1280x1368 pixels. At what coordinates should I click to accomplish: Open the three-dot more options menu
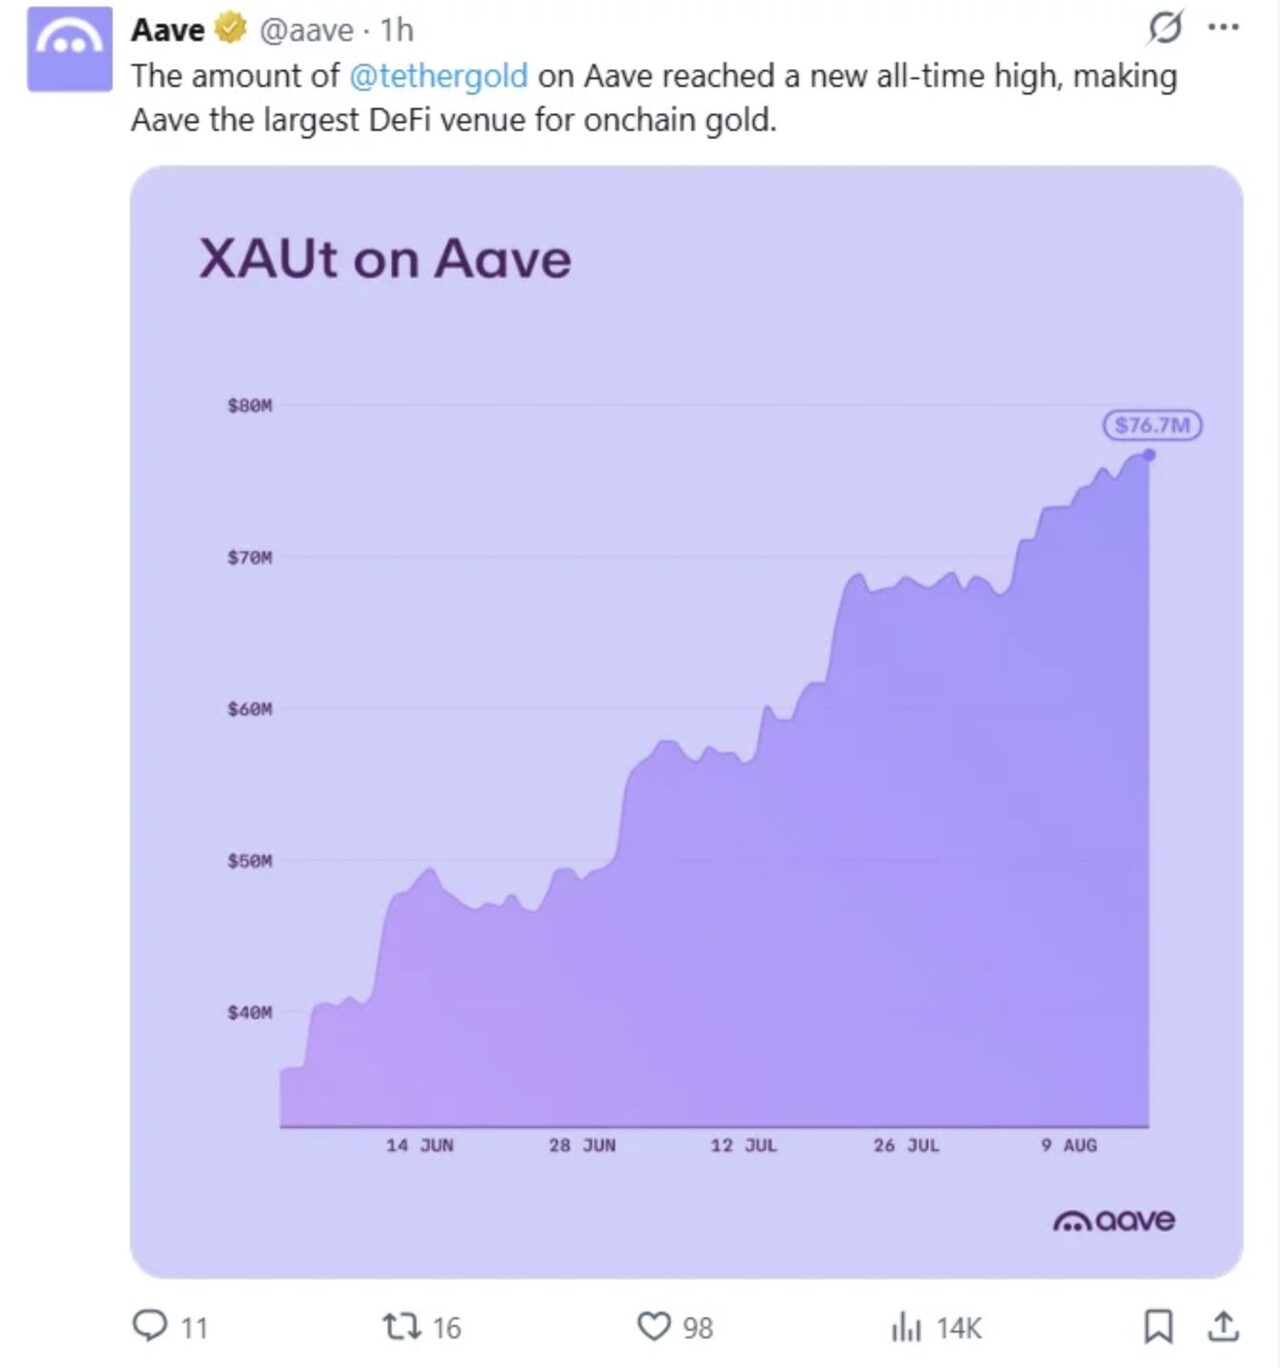click(x=1224, y=28)
